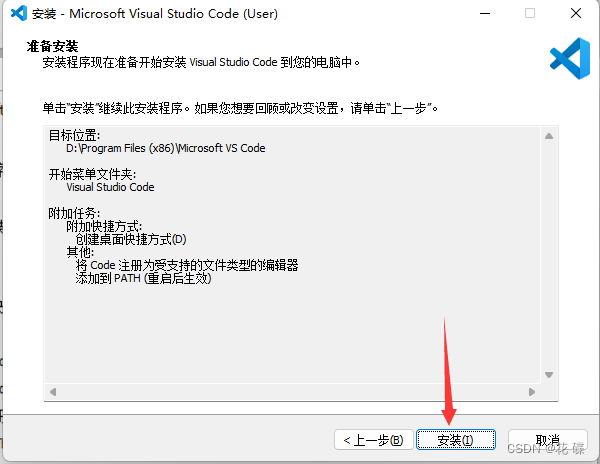Viewport: 600px width, 464px height.
Task: Click the 附加任务: label
Action: tap(74, 213)
